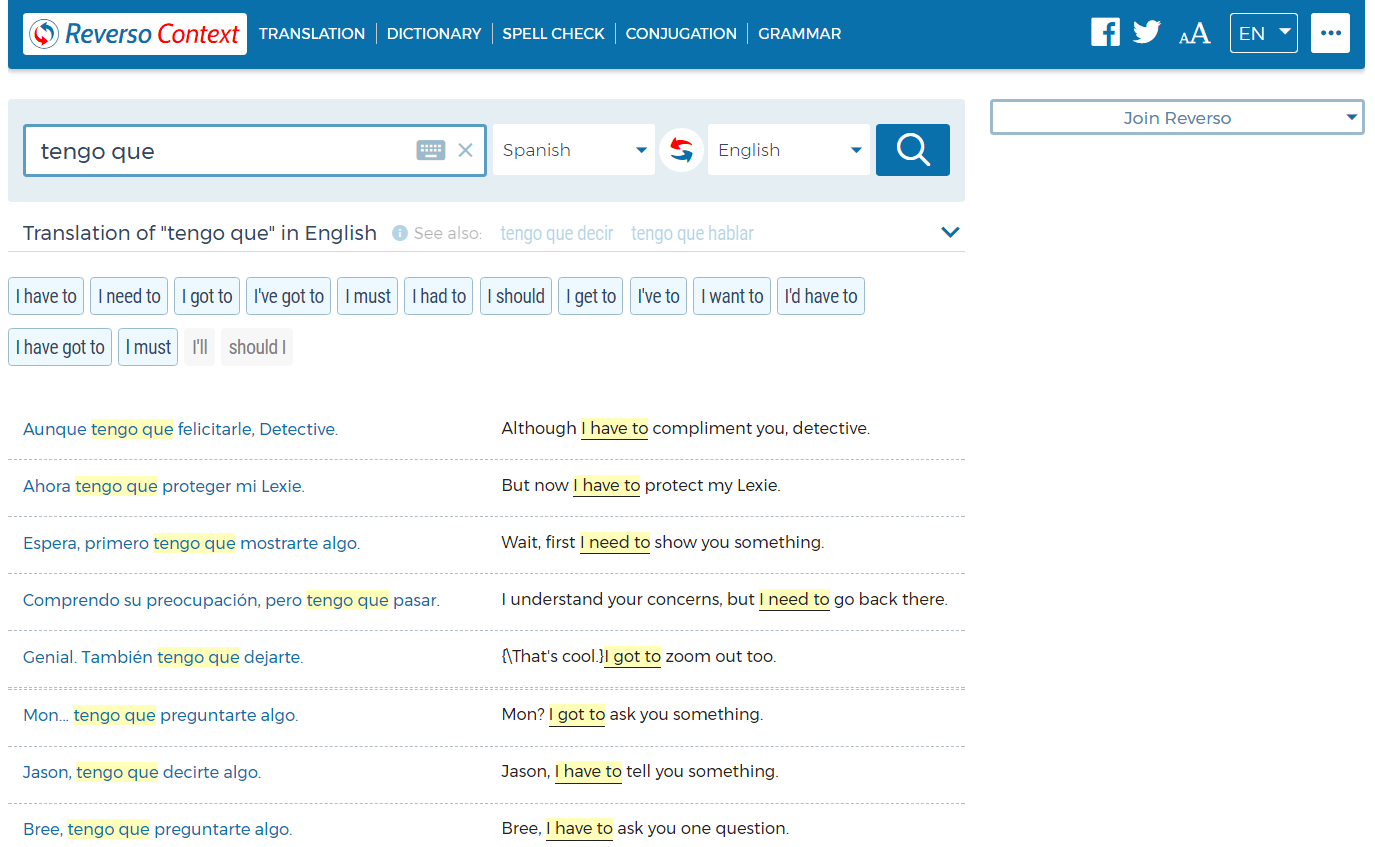This screenshot has height=847, width=1375.
Task: Click the Twitter share icon
Action: tap(1146, 31)
